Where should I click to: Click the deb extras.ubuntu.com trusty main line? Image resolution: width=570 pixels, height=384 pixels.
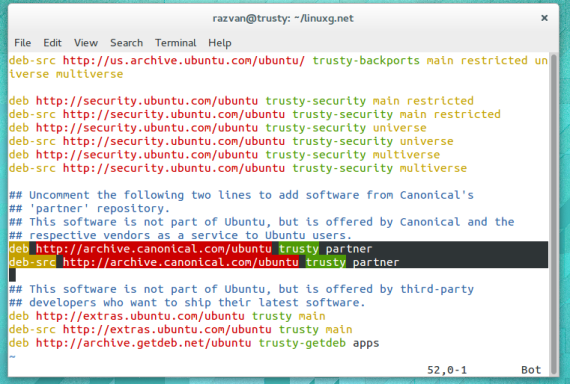pyautogui.click(x=167, y=316)
